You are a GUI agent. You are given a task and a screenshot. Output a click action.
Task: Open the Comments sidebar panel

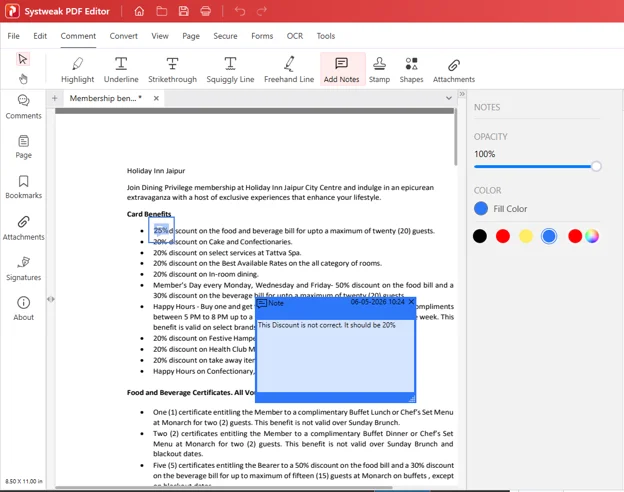(x=23, y=107)
